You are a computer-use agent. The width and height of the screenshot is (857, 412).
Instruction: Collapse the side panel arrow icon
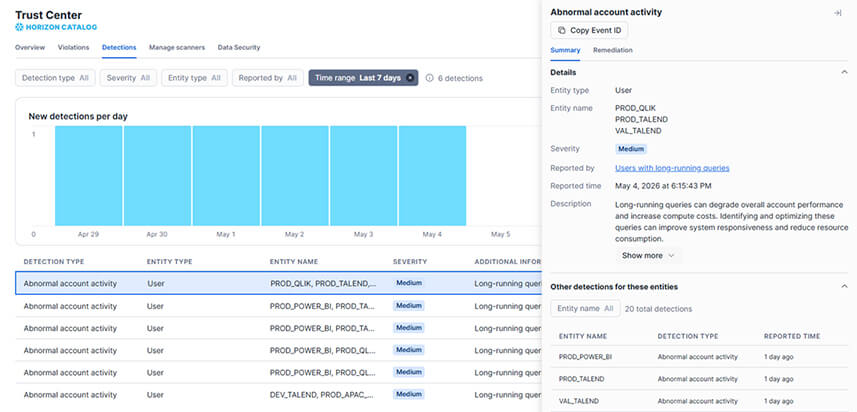tap(837, 13)
